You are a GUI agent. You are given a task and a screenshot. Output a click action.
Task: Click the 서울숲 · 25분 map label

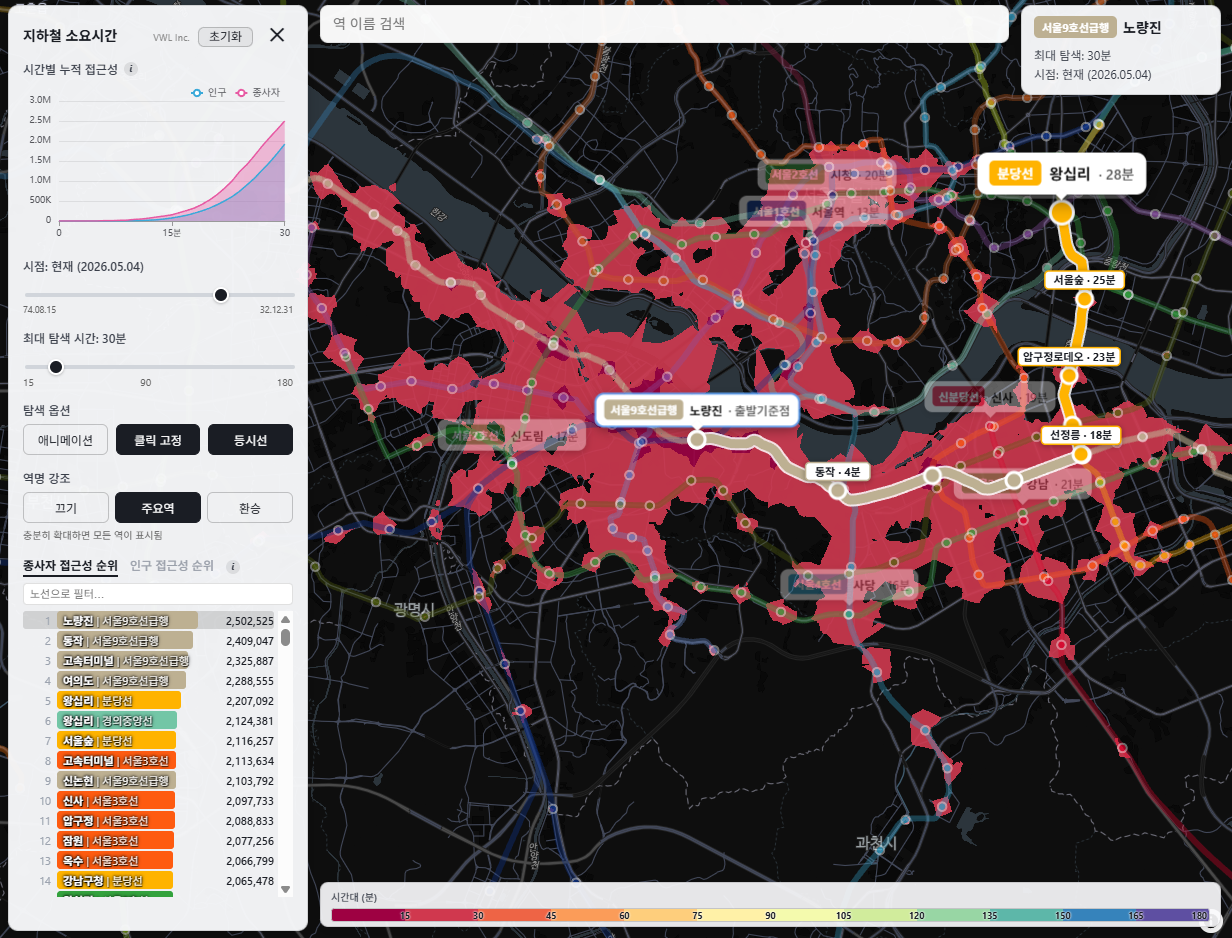1084,279
